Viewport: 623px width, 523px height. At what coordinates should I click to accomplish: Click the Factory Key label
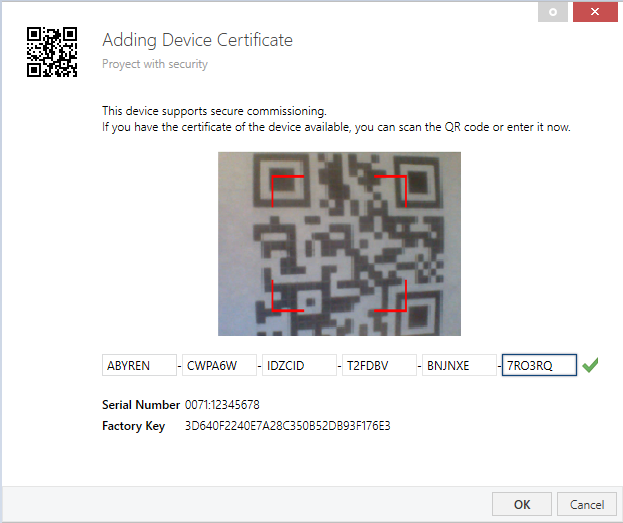tap(134, 426)
